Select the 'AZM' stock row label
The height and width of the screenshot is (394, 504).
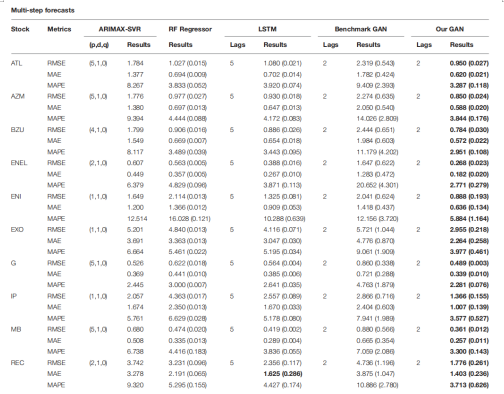[18, 96]
